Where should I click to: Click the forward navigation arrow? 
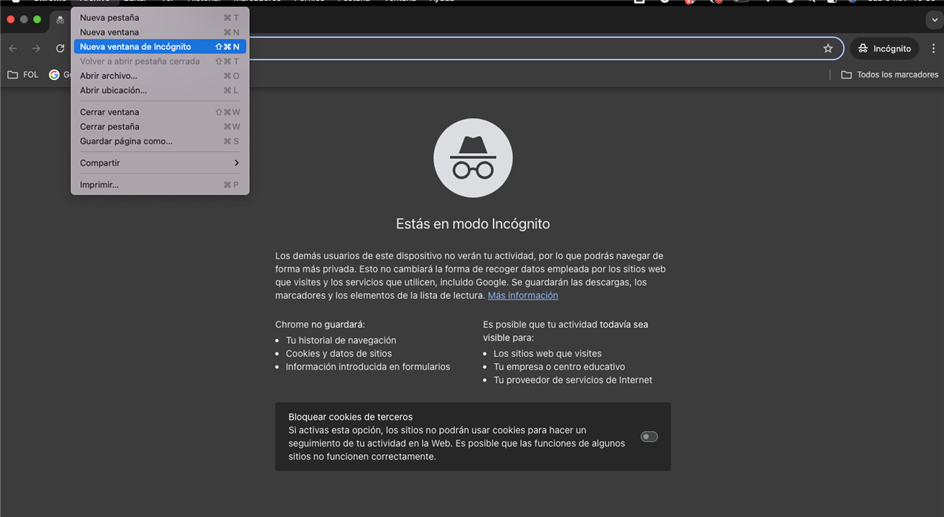coord(36,48)
